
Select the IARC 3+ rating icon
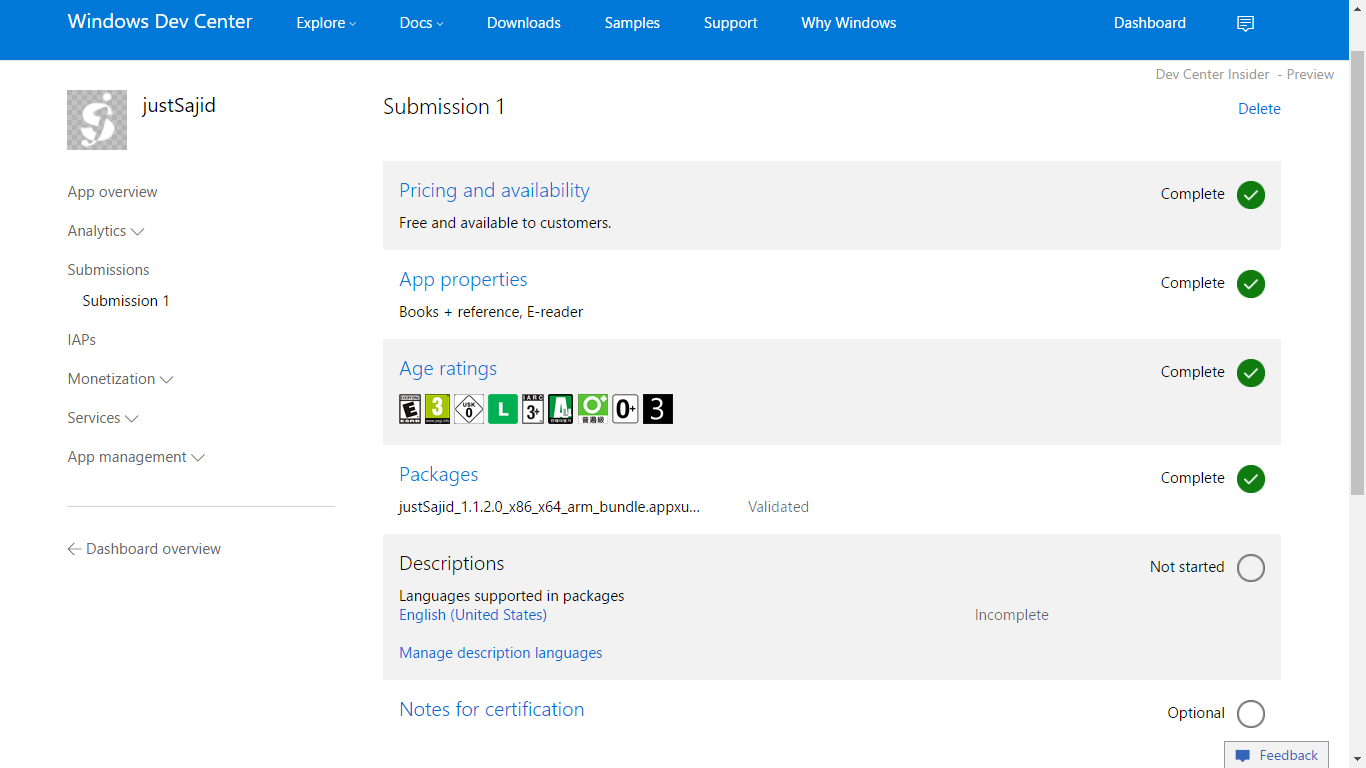tap(533, 409)
